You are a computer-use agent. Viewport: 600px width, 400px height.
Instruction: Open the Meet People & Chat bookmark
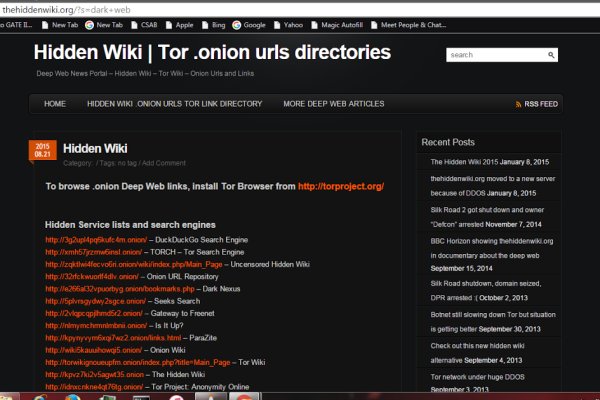408,25
